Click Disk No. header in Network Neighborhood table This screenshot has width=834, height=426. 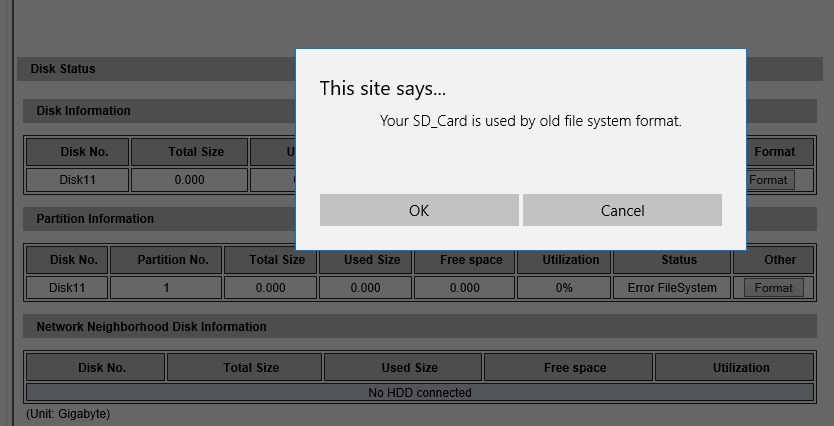(x=95, y=367)
